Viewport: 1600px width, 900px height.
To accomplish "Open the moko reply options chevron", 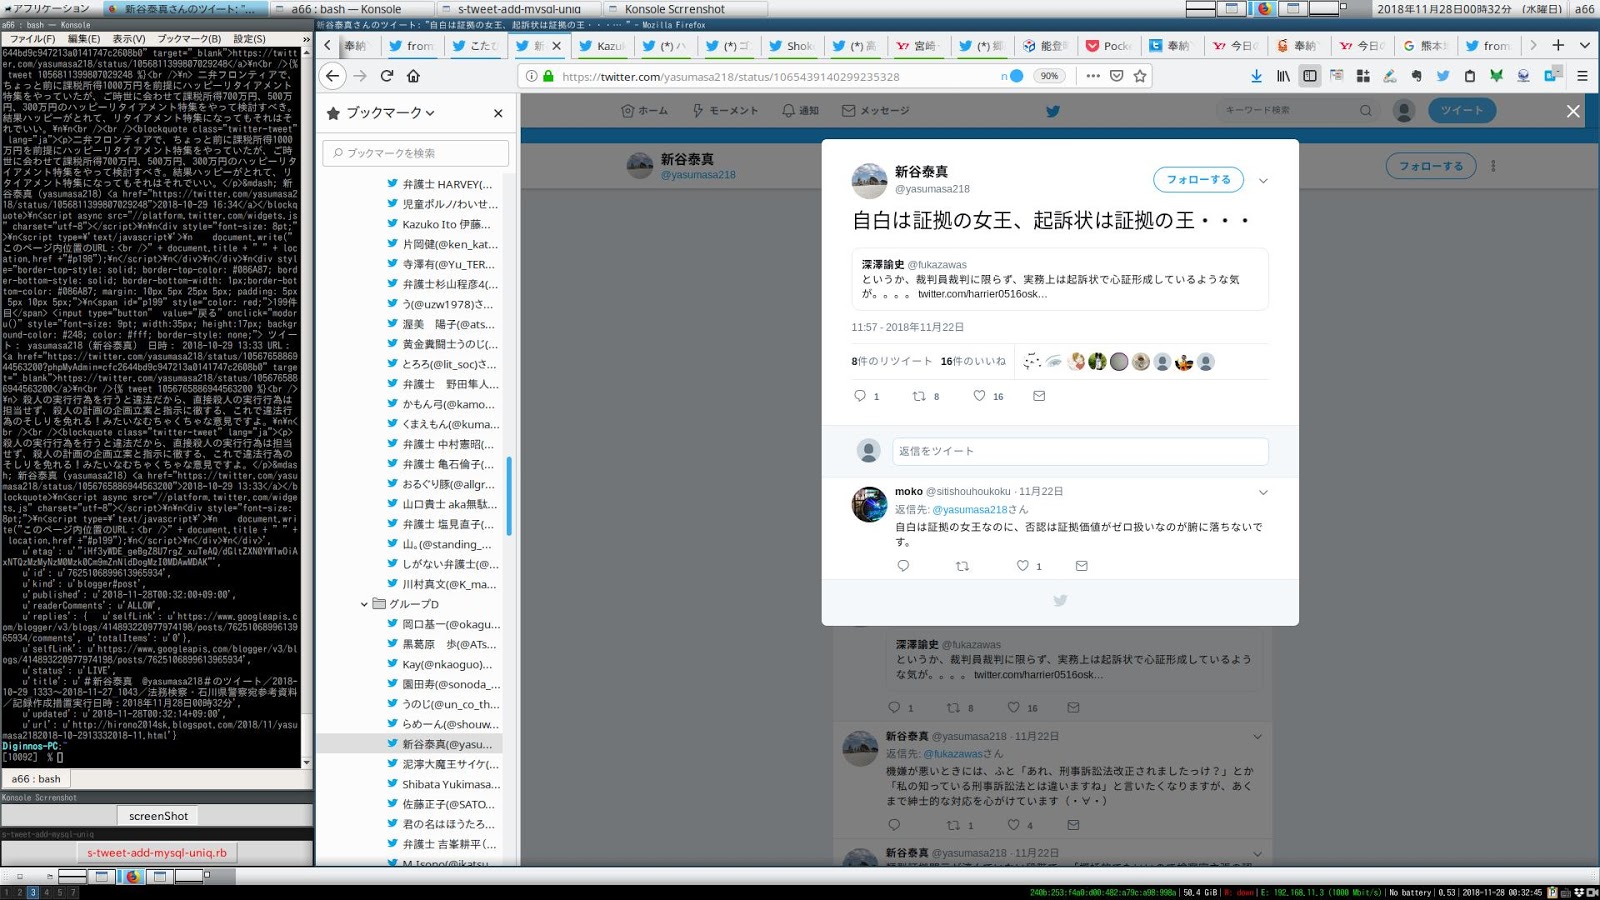I will pos(1263,492).
